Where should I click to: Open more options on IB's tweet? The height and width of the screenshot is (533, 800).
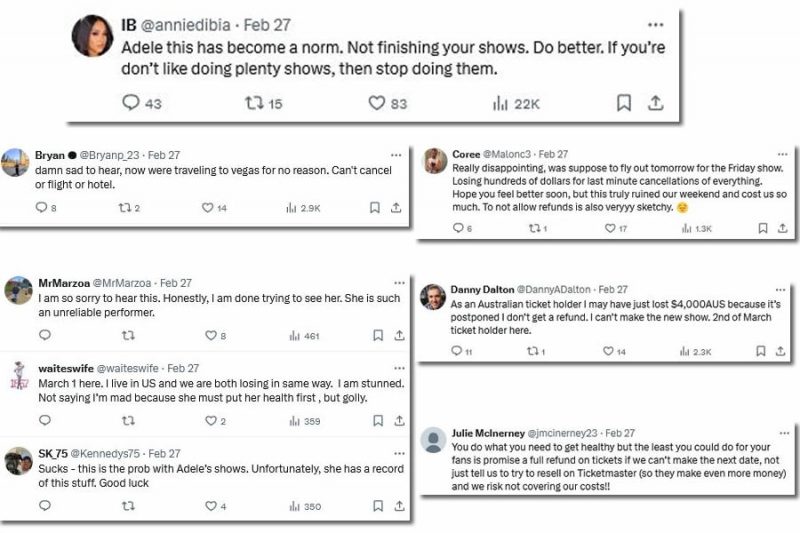[655, 24]
